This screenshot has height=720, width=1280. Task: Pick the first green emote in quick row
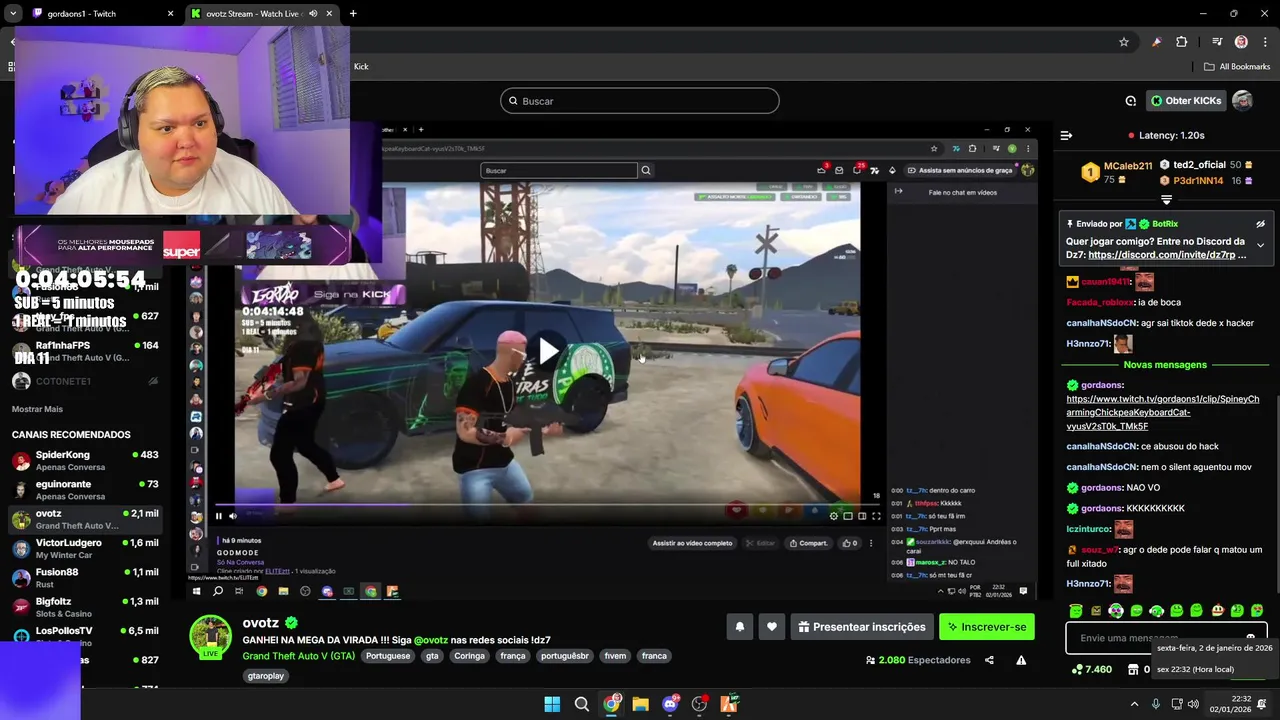click(1076, 610)
